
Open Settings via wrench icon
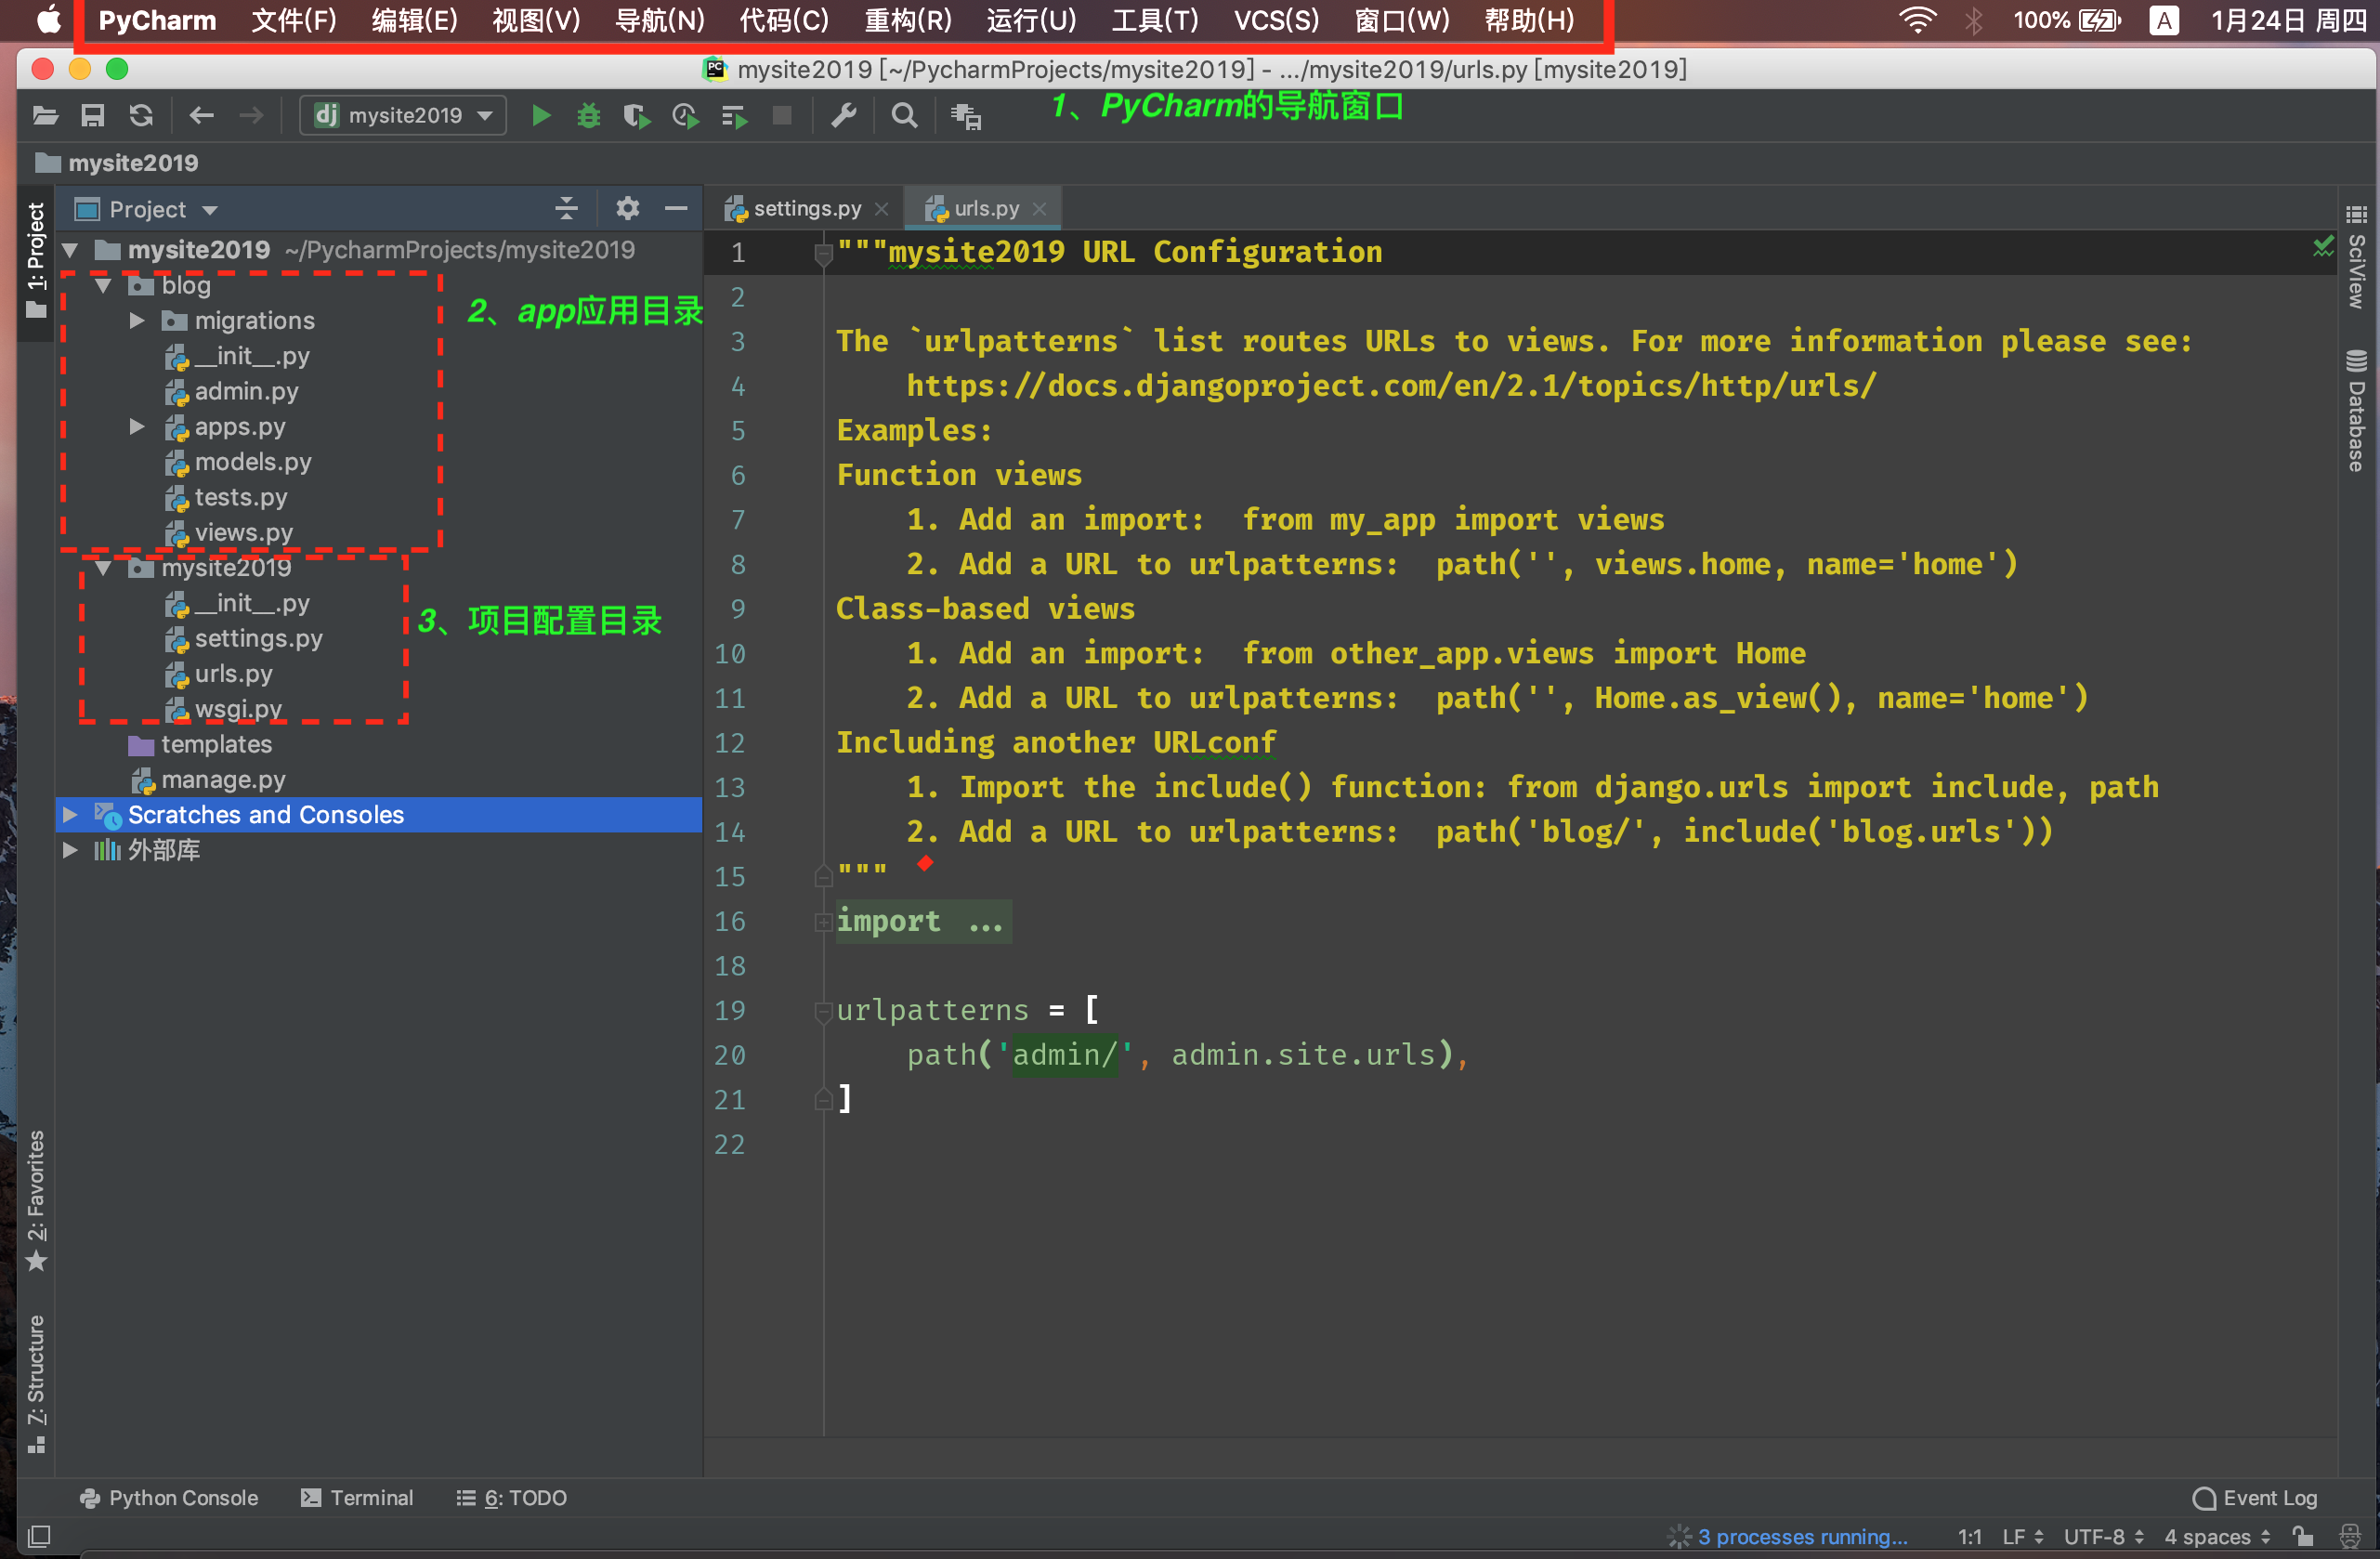(844, 116)
